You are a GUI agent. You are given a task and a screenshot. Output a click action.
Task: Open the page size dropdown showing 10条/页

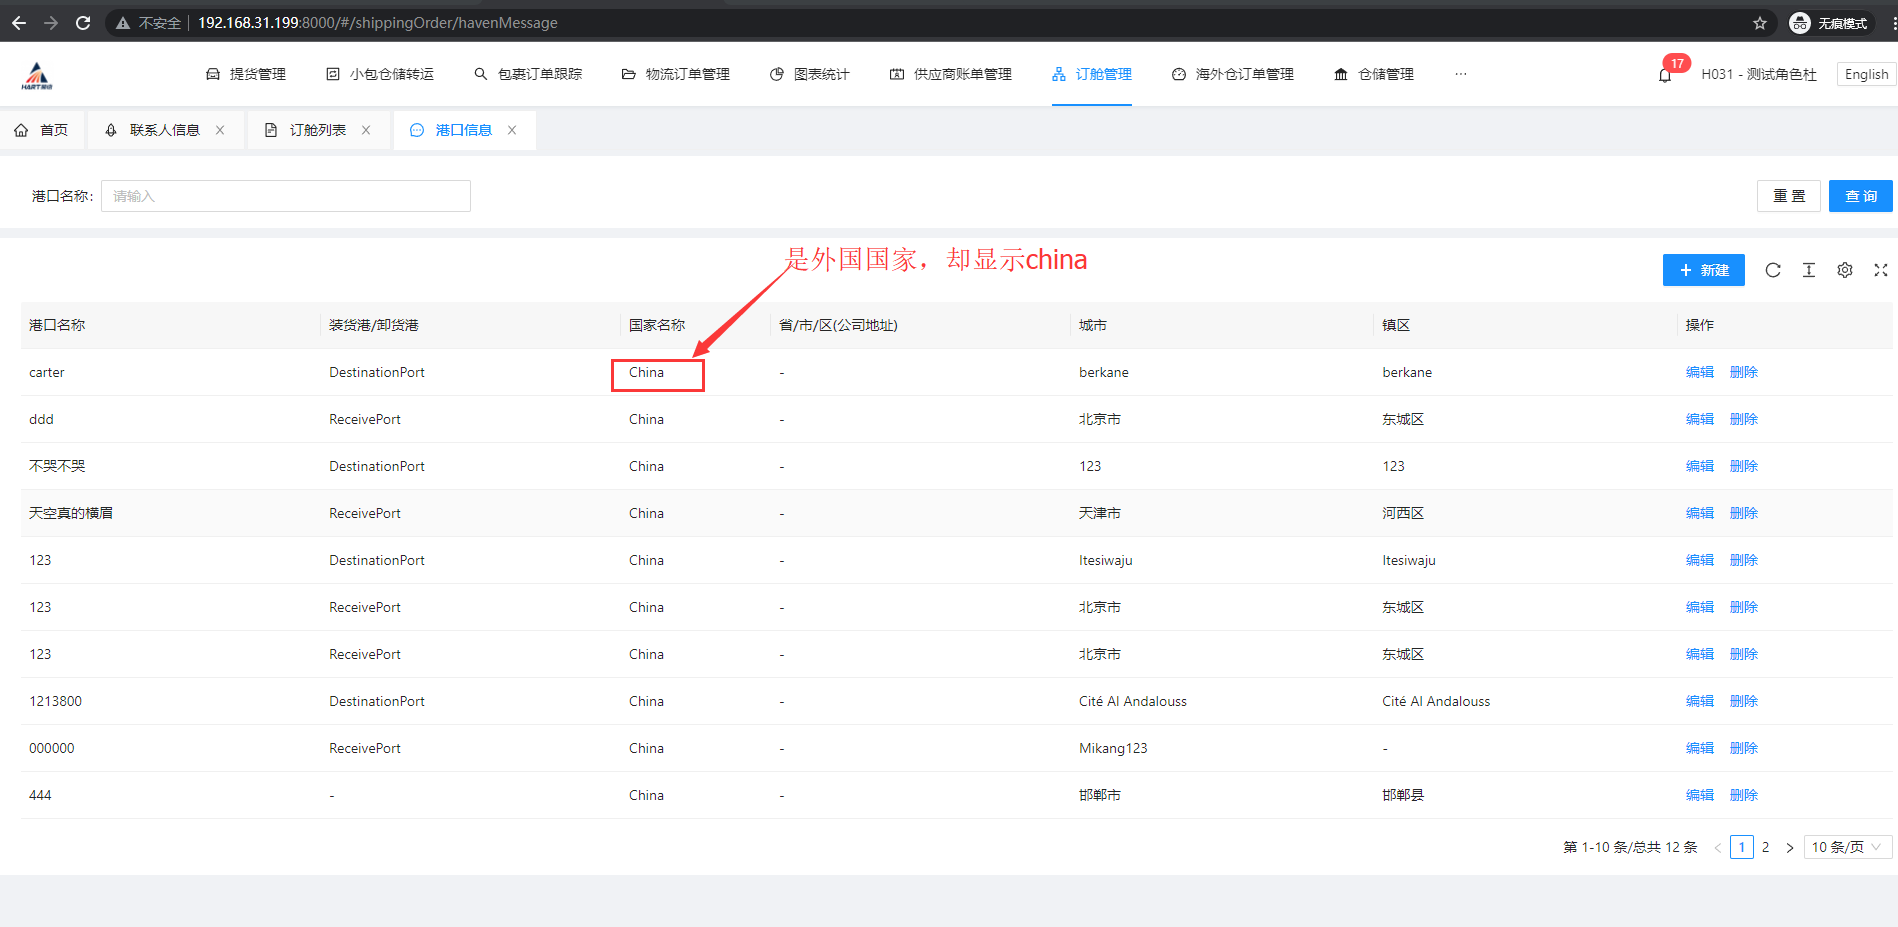point(1845,846)
